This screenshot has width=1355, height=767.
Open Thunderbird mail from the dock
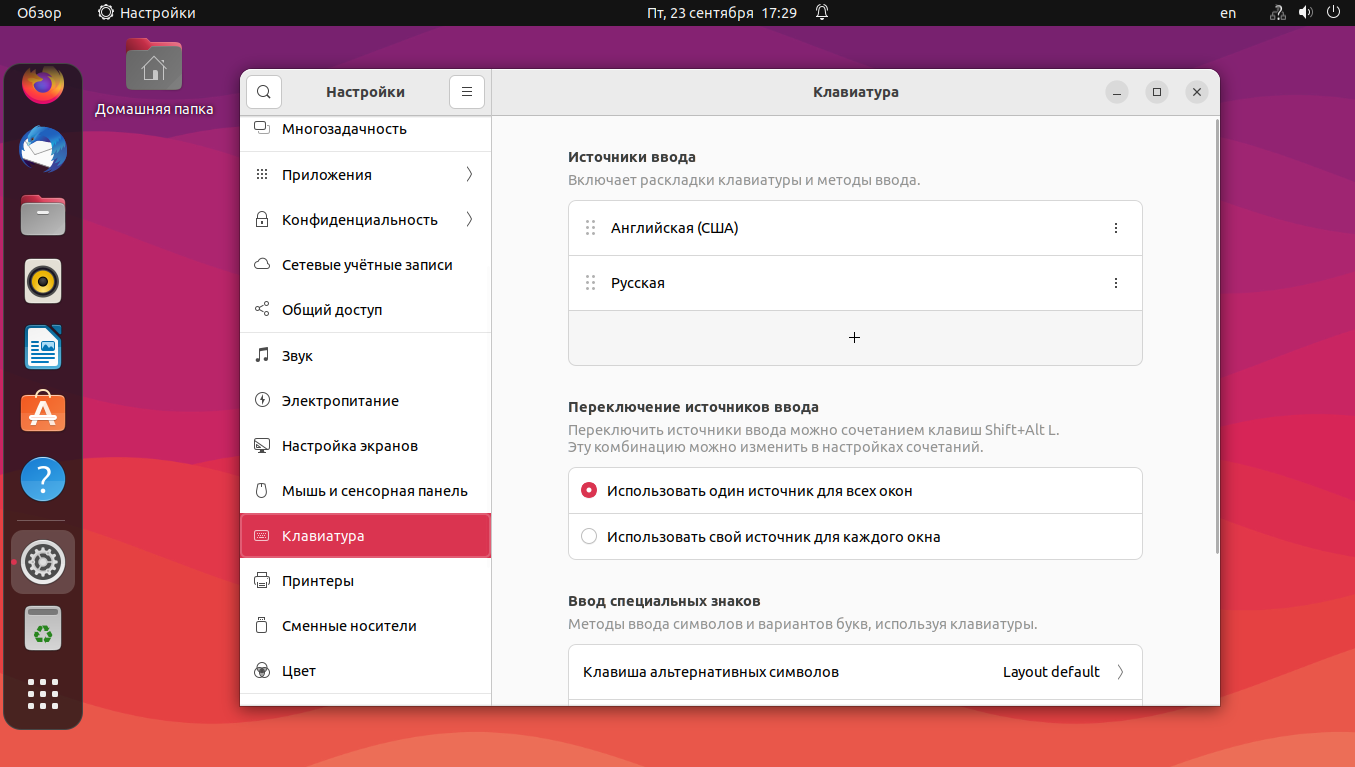(x=43, y=150)
